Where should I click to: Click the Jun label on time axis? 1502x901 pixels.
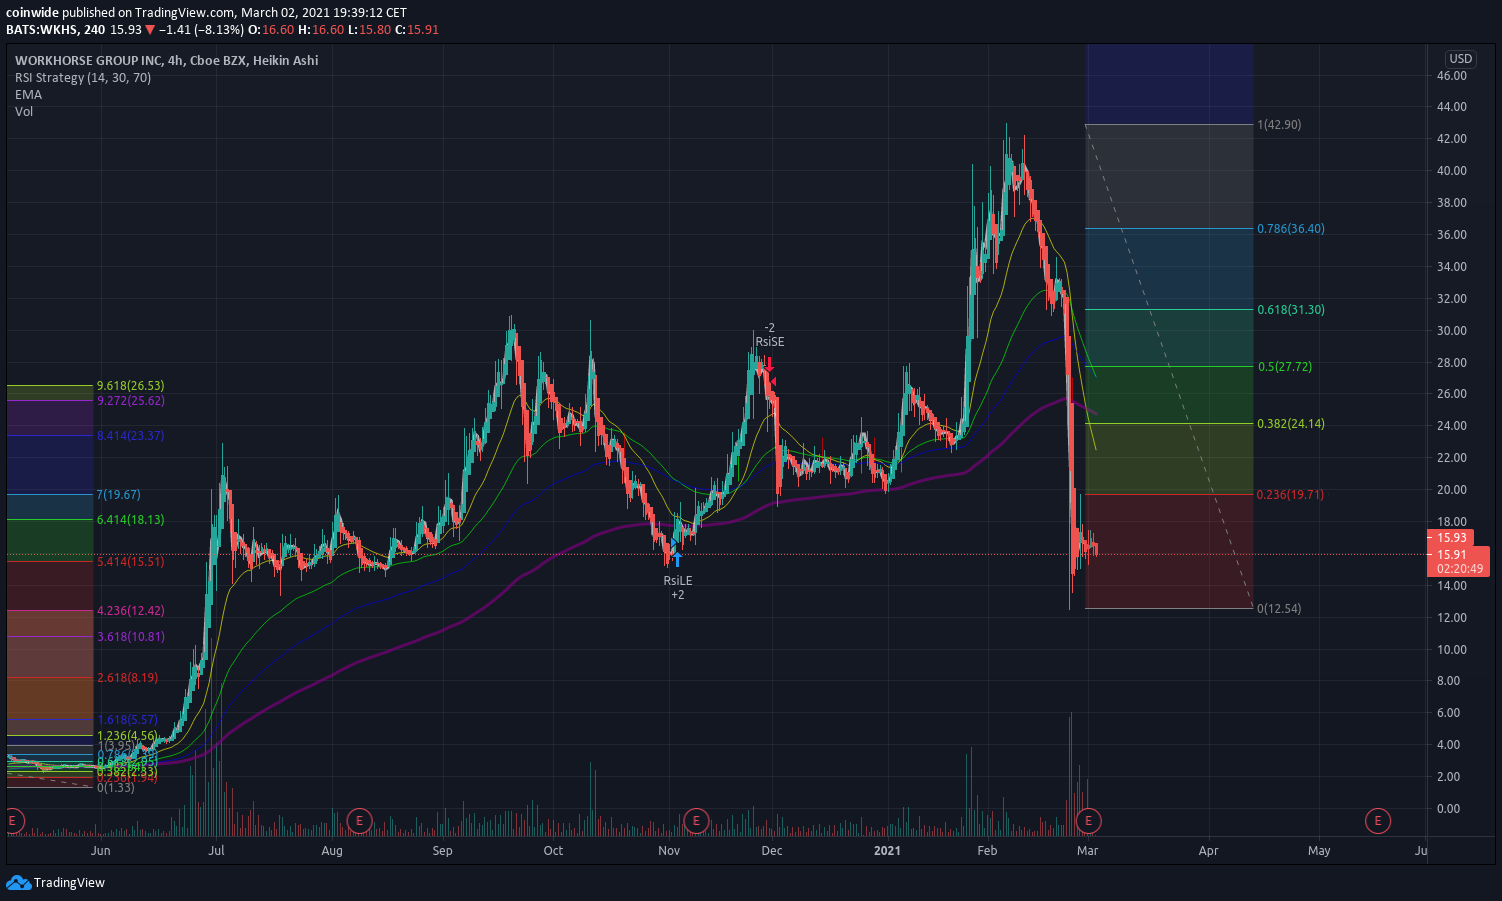pos(100,851)
